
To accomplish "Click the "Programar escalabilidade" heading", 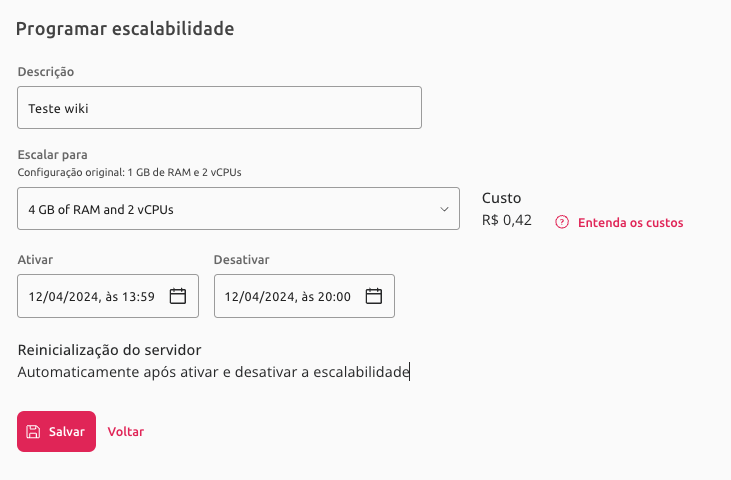I will coord(125,29).
